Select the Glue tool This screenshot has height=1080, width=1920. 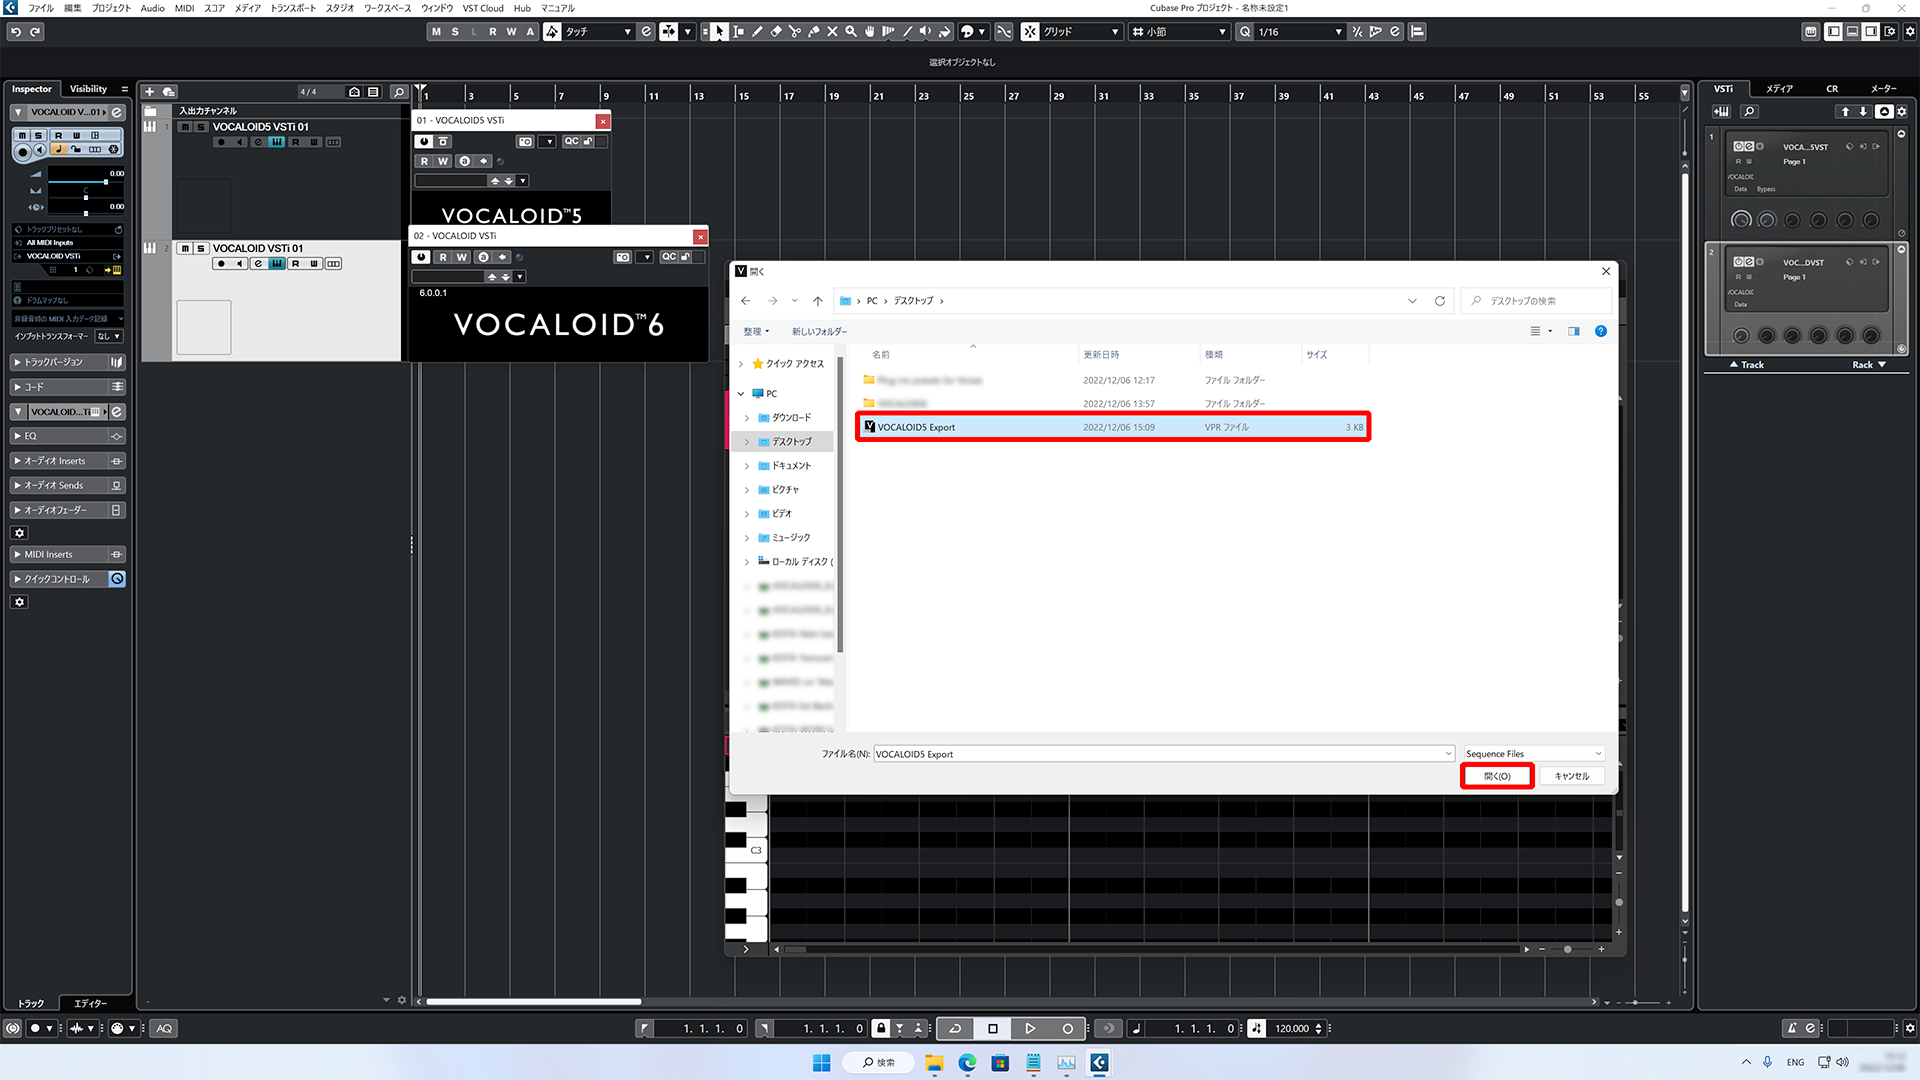(814, 31)
